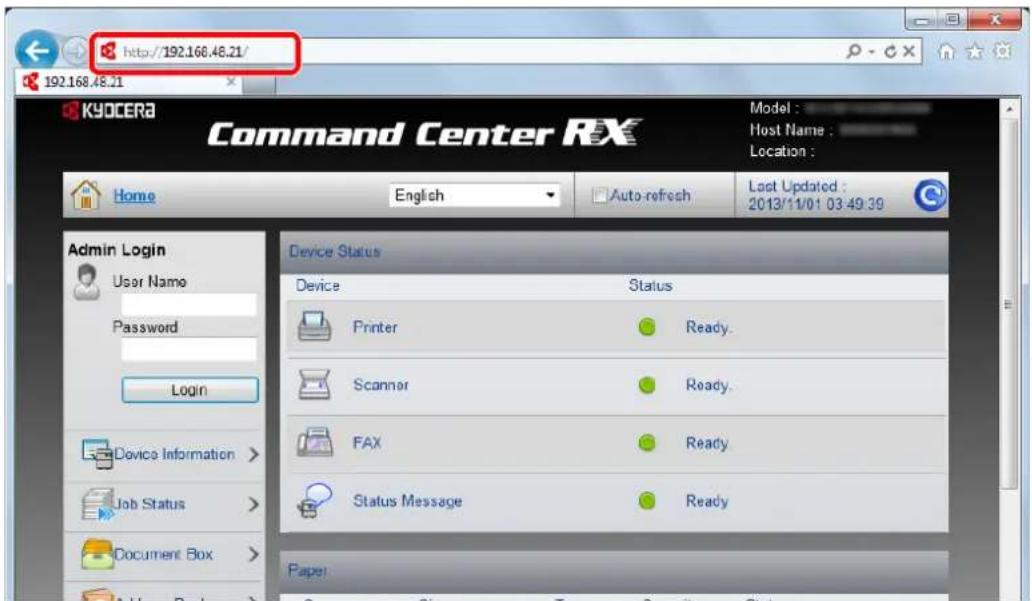Open browser tools gear icon
Viewport: 1032px width, 601px height.
pyautogui.click(x=1002, y=51)
